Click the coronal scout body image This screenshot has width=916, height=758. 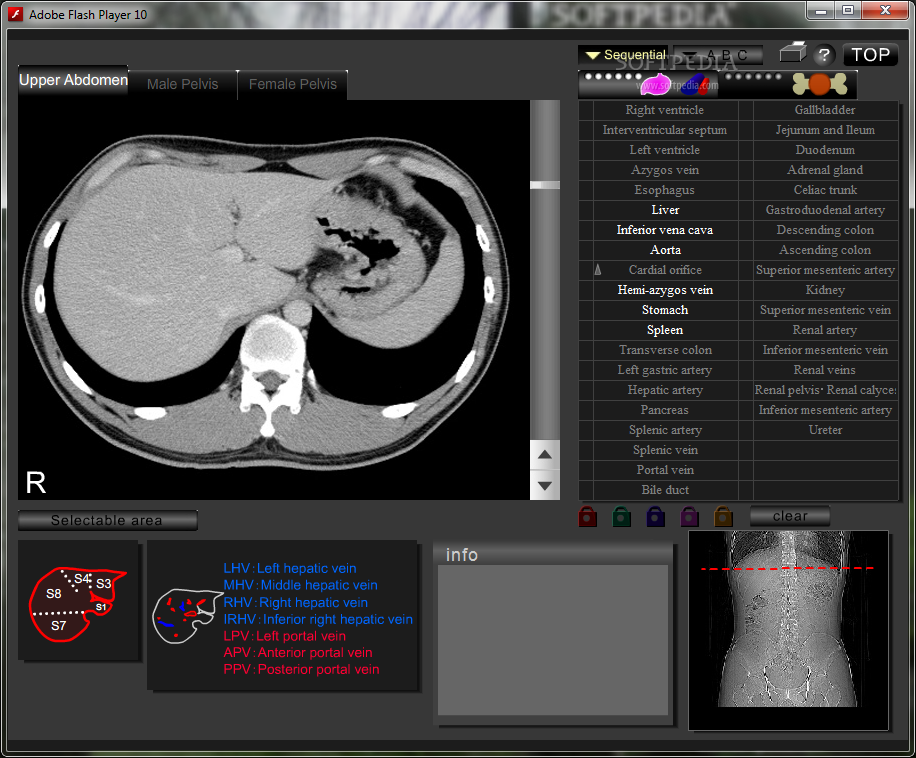click(789, 631)
